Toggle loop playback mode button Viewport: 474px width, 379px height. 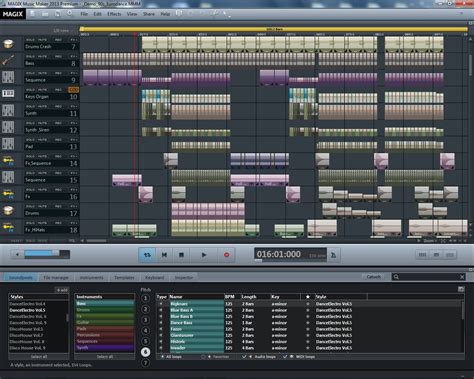coord(147,255)
